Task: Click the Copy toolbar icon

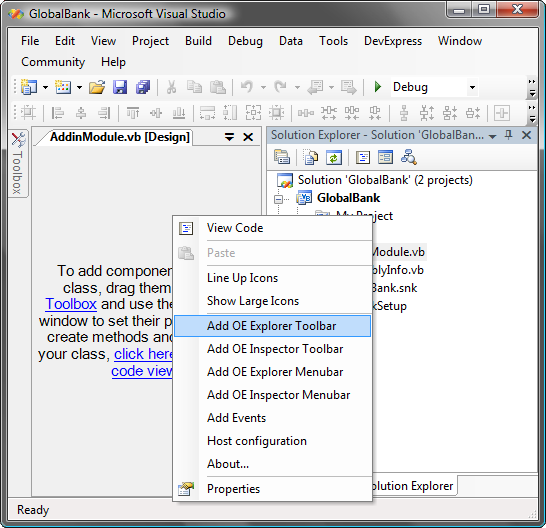Action: click(194, 87)
